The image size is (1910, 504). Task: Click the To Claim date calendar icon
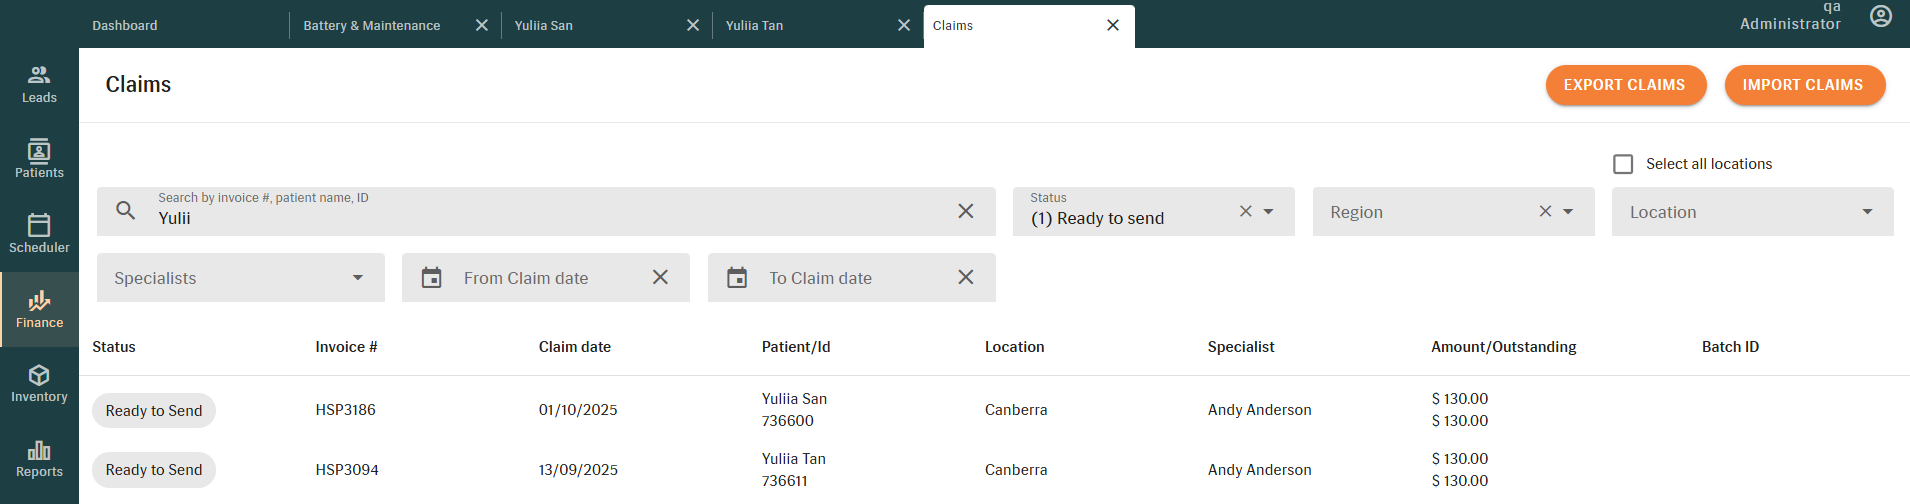(737, 278)
